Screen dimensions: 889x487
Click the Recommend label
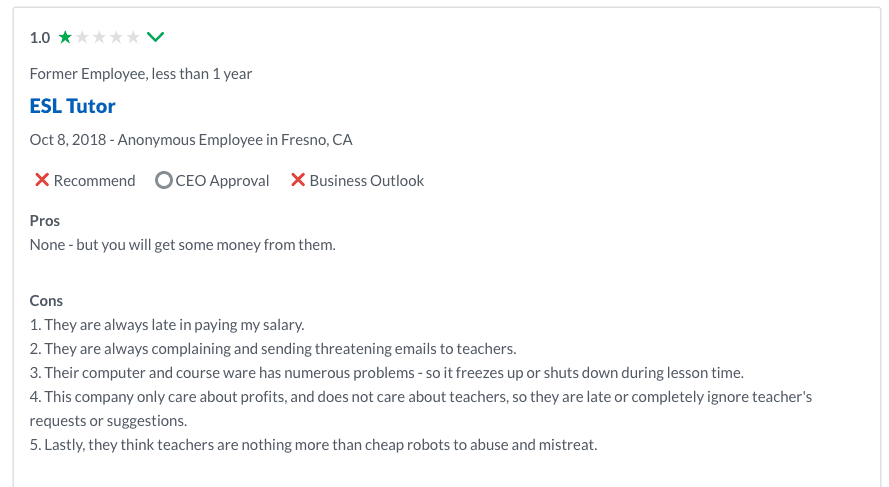[94, 181]
